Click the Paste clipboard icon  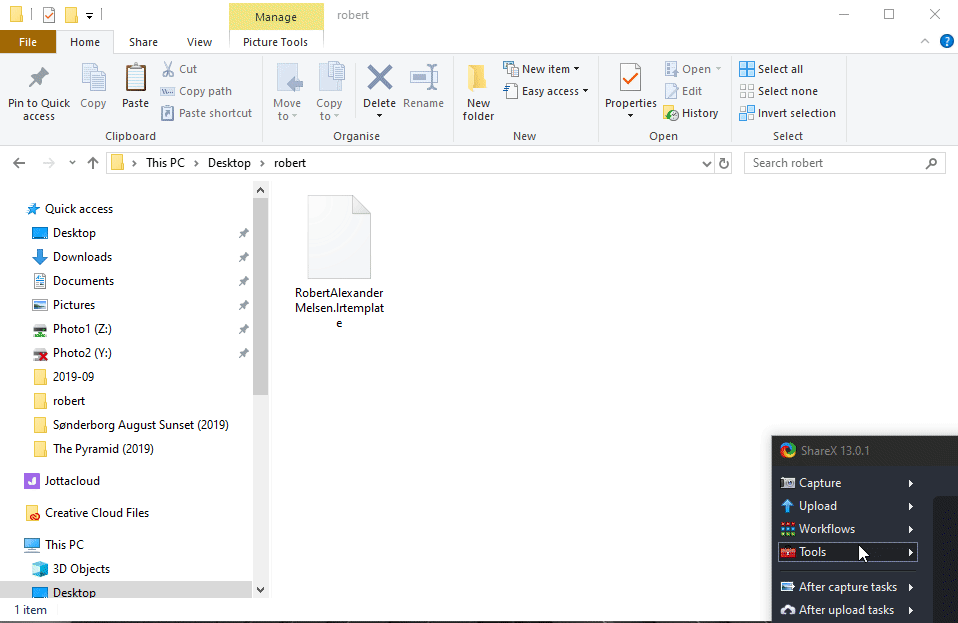[135, 78]
